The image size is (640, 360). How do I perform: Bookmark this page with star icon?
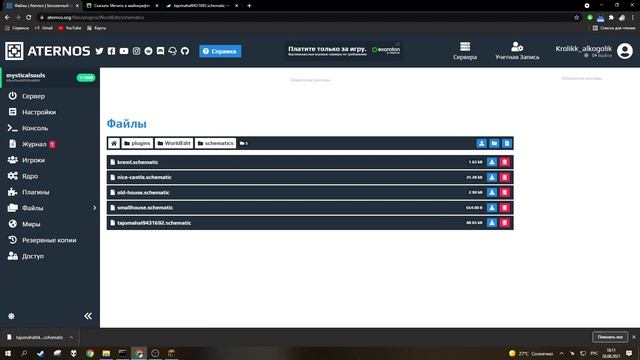pyautogui.click(x=576, y=18)
